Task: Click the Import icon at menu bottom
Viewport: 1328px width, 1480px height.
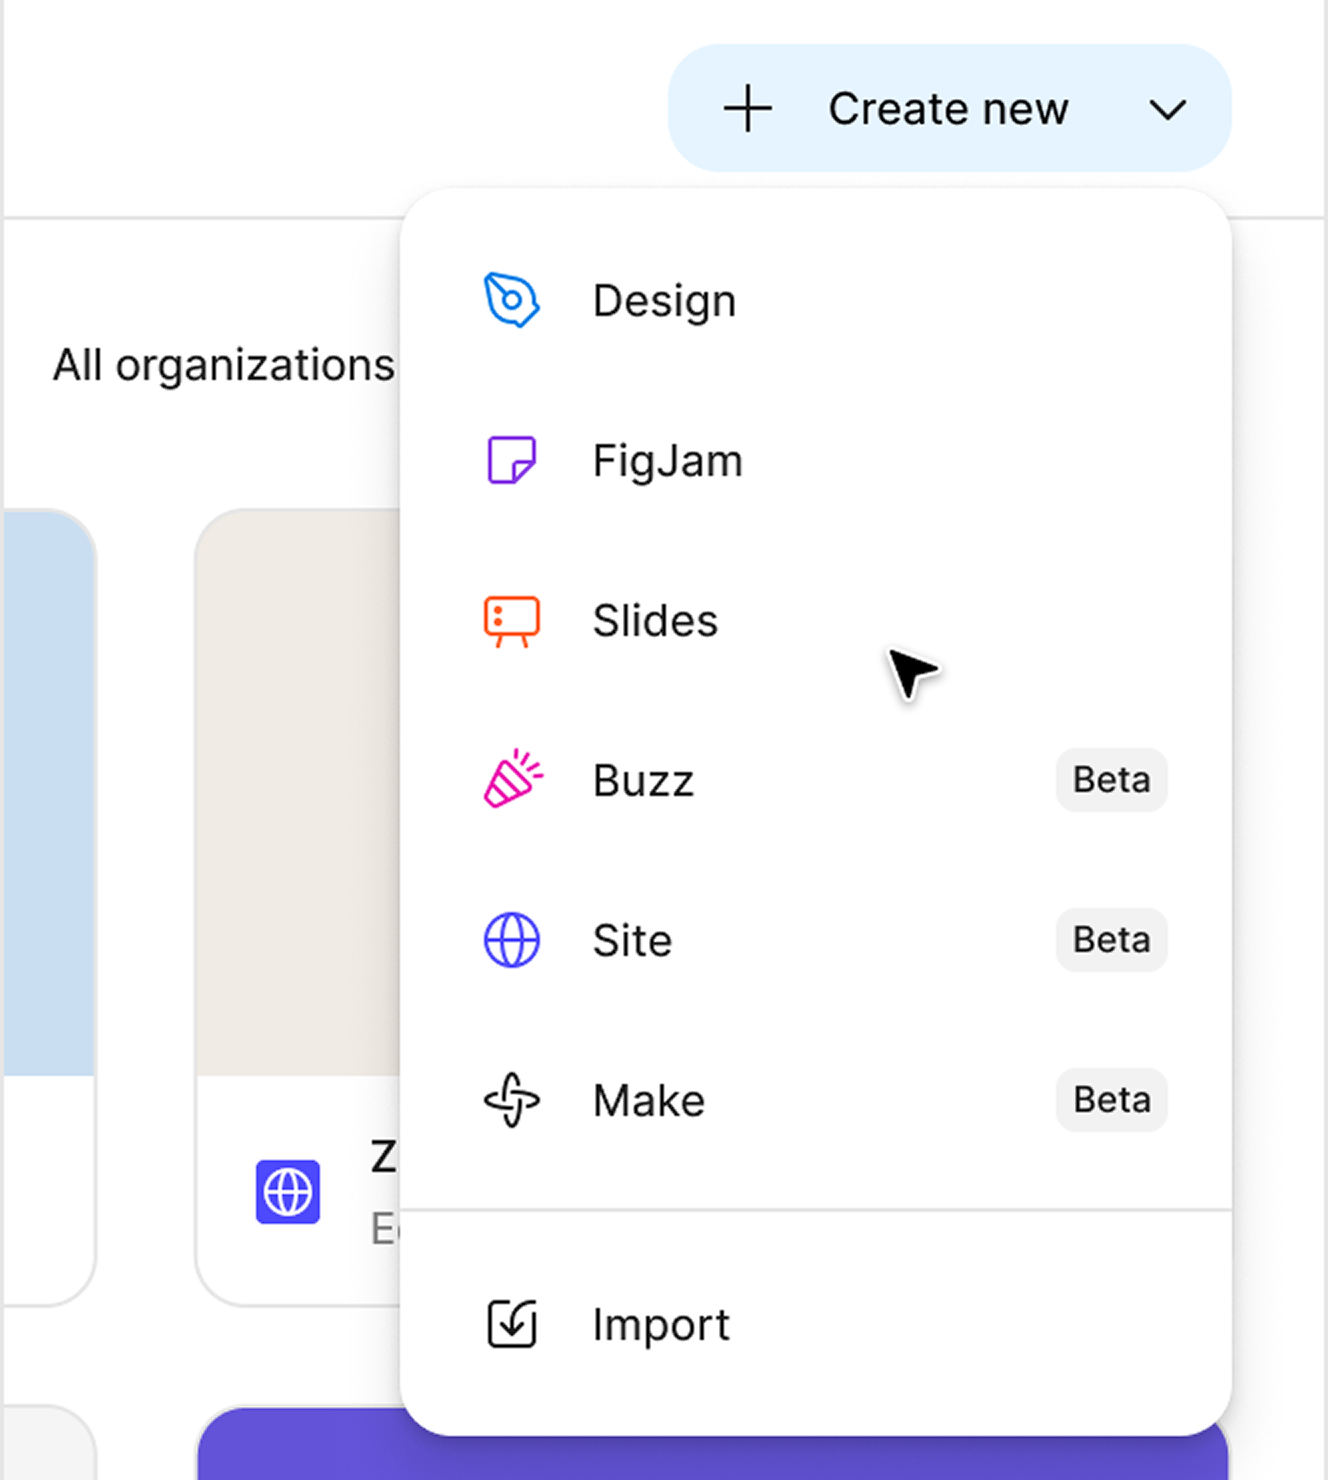Action: tap(511, 1322)
